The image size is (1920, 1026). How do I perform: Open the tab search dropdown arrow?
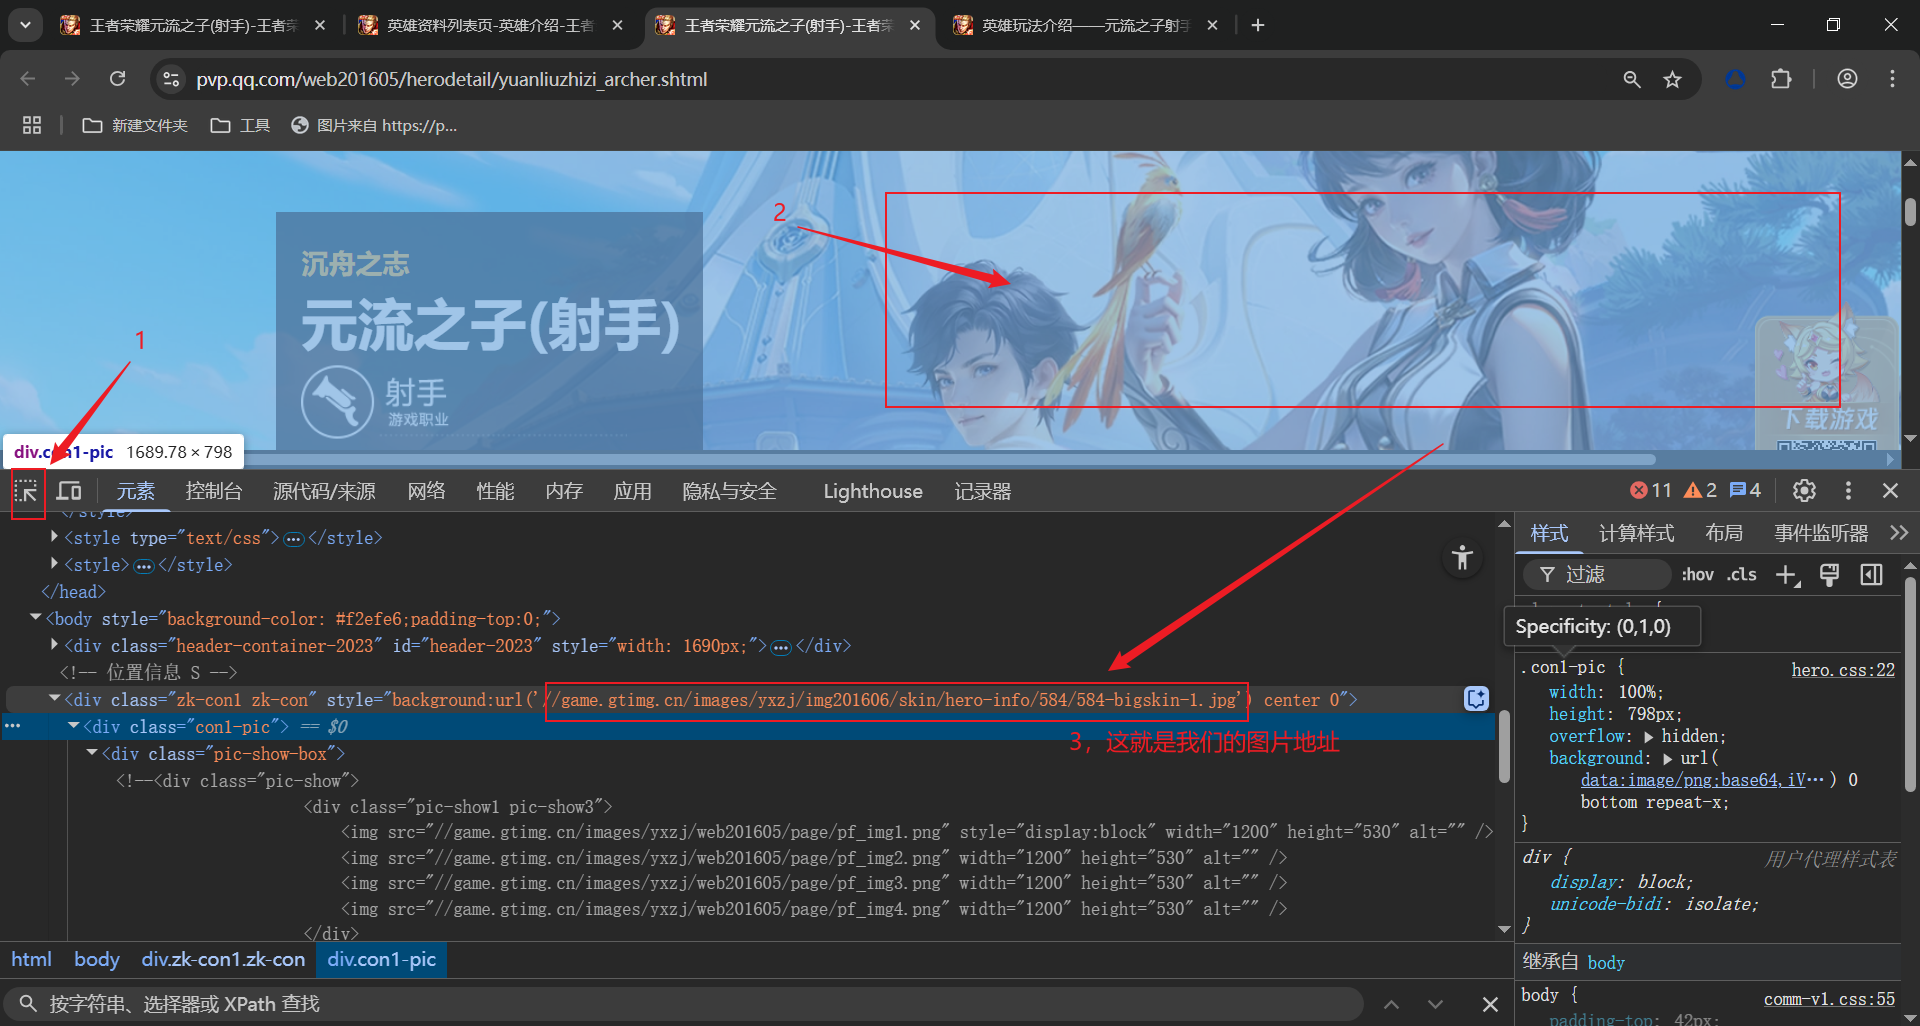coord(25,25)
